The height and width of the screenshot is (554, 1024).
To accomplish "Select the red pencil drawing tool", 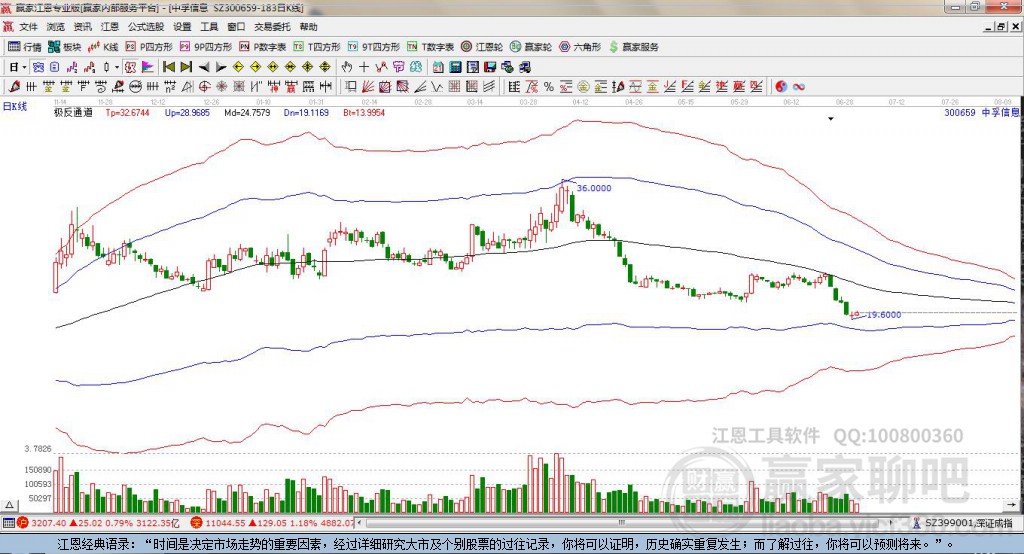I will 15,87.
